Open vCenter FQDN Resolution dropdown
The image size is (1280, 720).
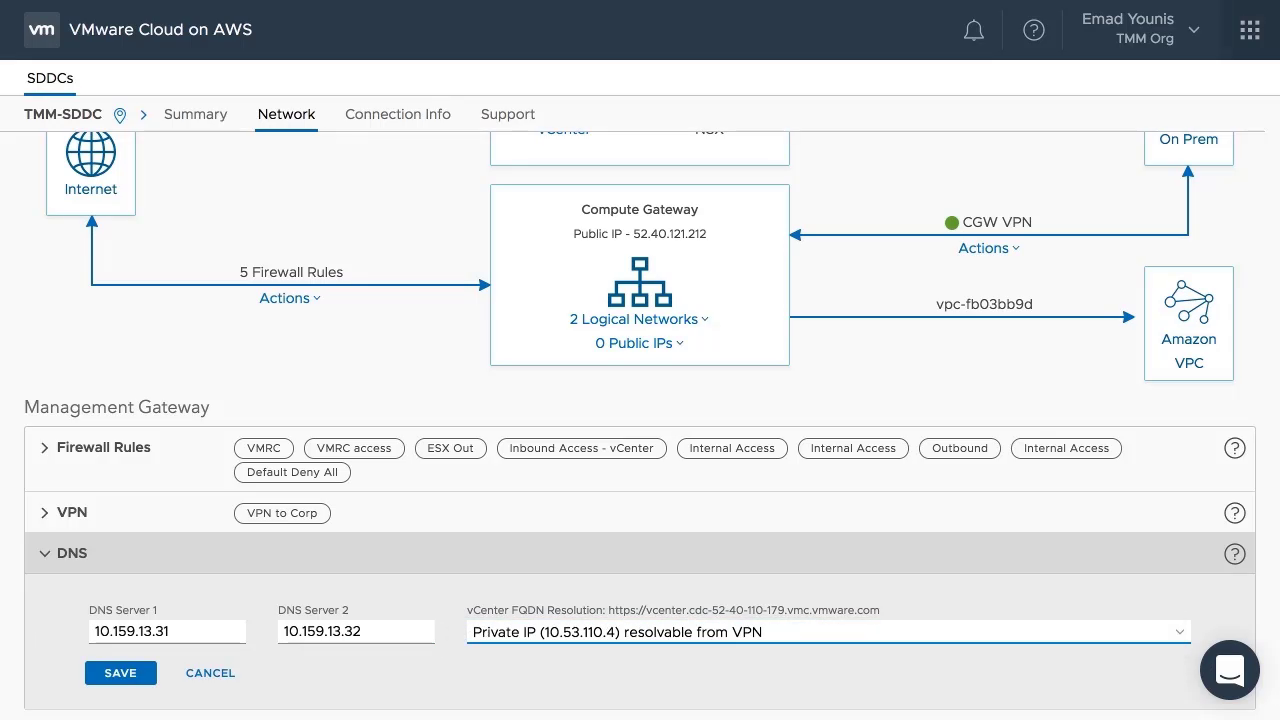click(x=829, y=632)
